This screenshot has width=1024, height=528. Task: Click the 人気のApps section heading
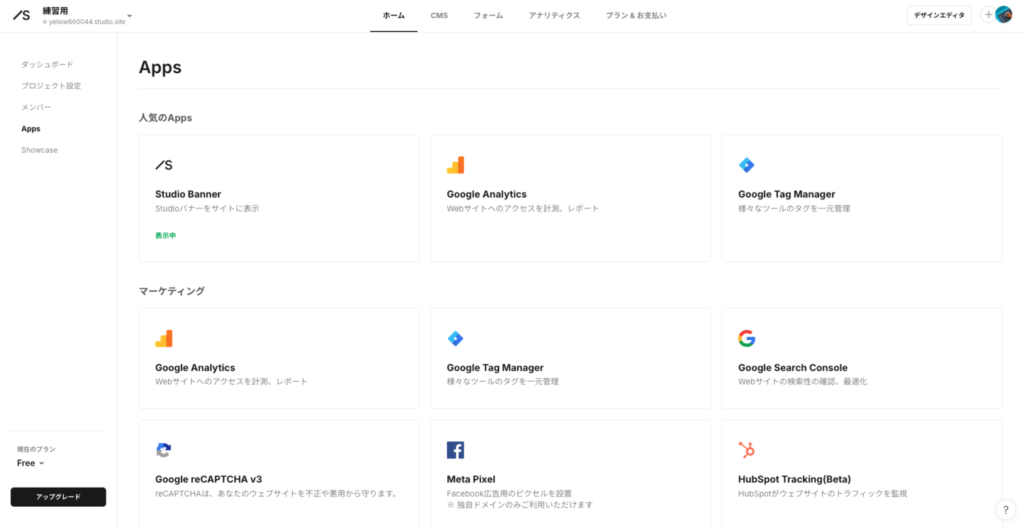165,118
